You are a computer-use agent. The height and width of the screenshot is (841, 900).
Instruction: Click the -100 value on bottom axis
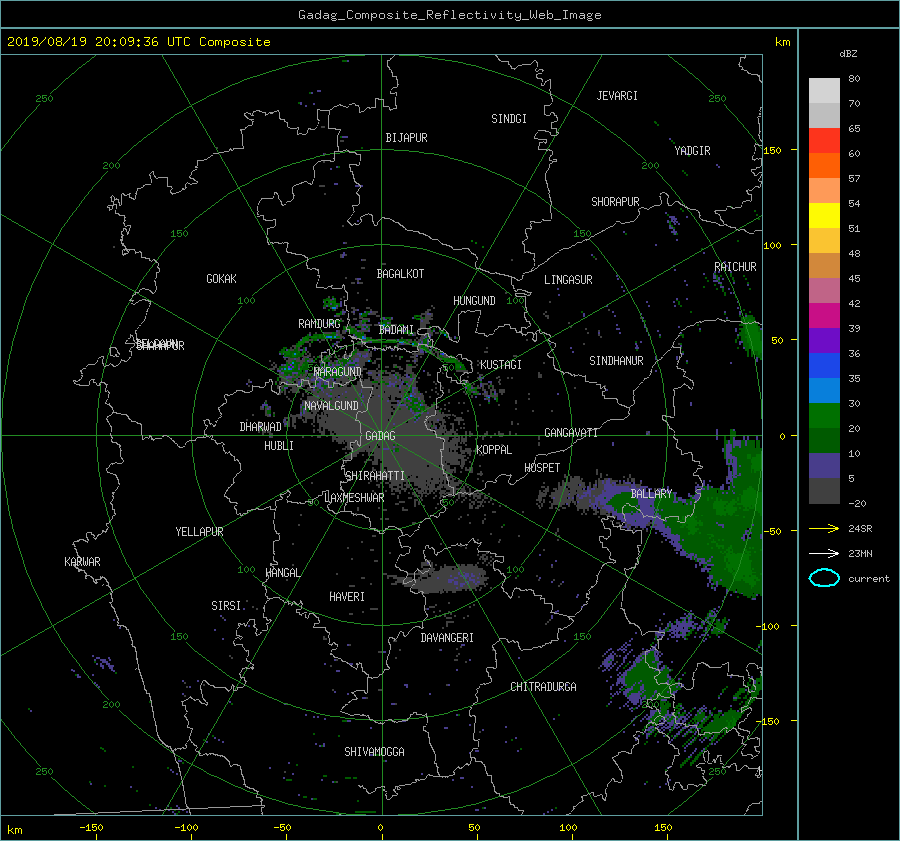pos(186,828)
